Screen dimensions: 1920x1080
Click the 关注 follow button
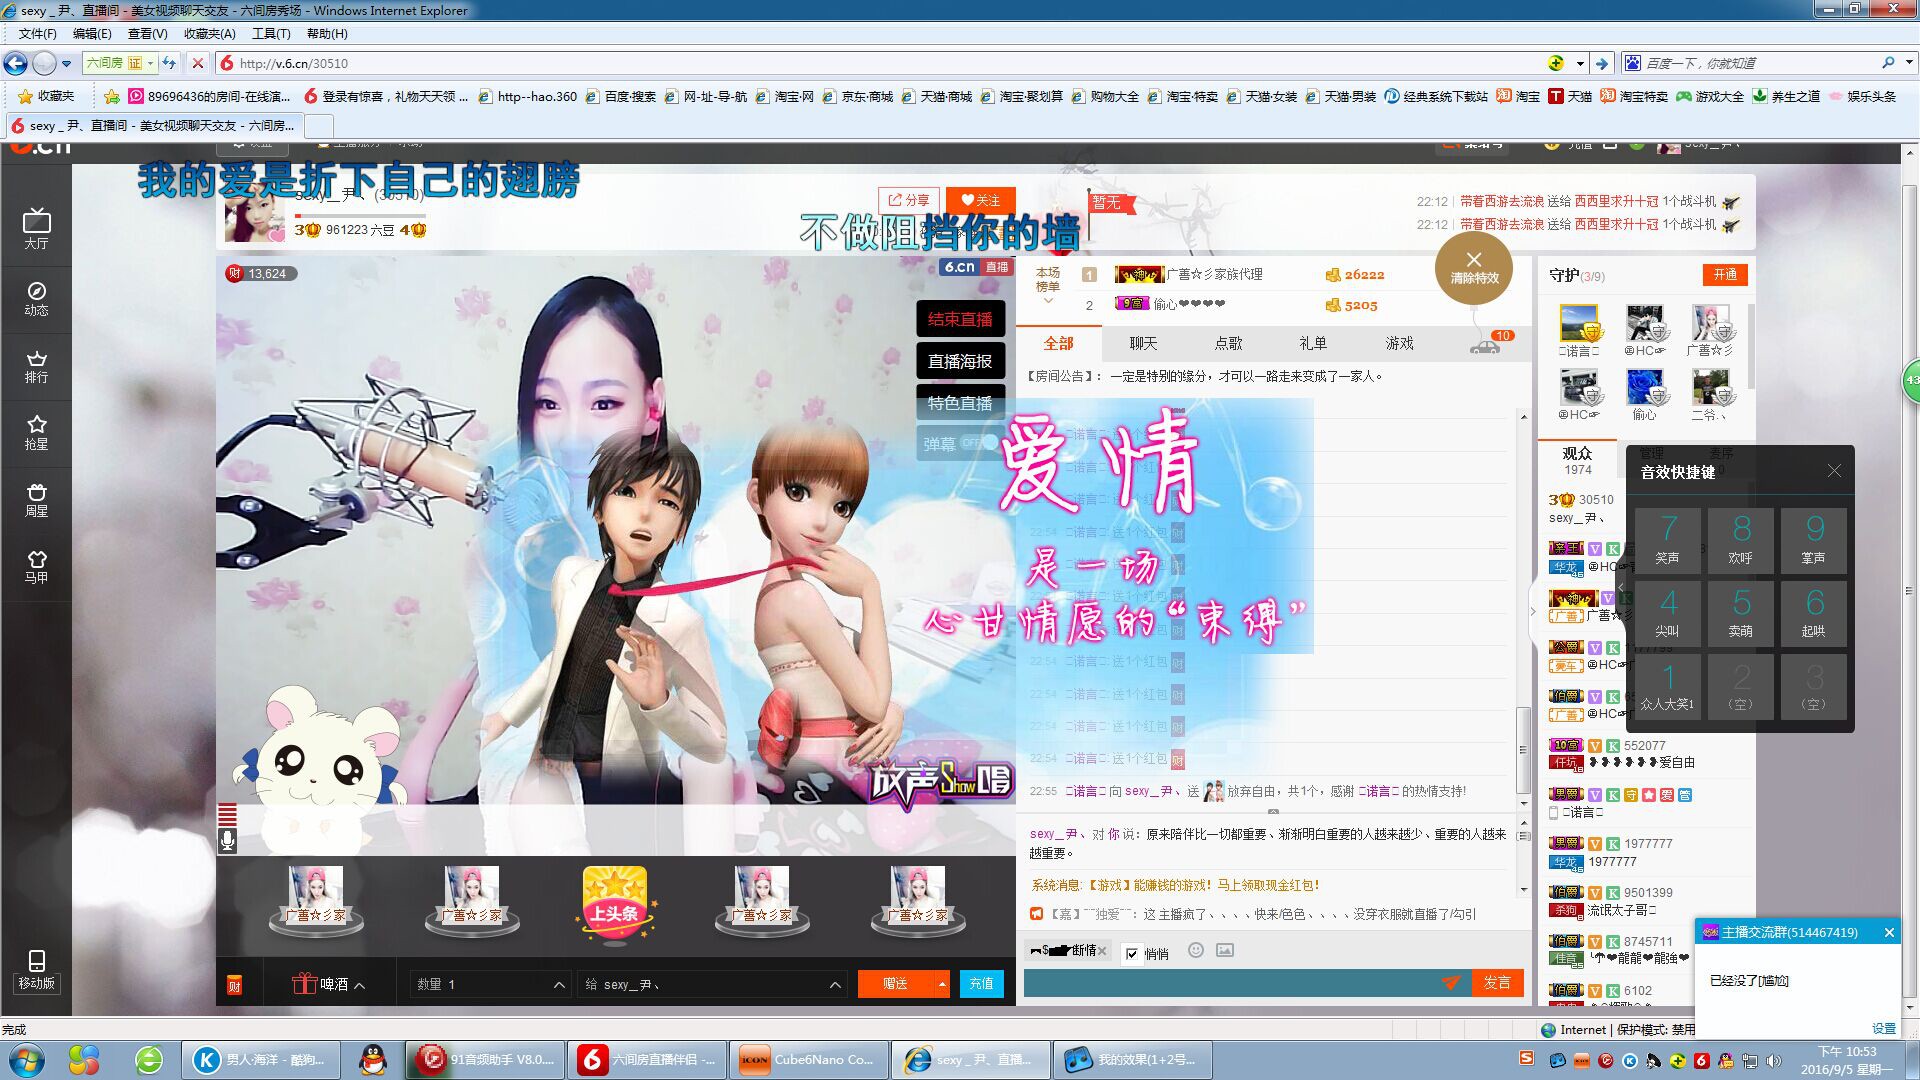[x=980, y=200]
